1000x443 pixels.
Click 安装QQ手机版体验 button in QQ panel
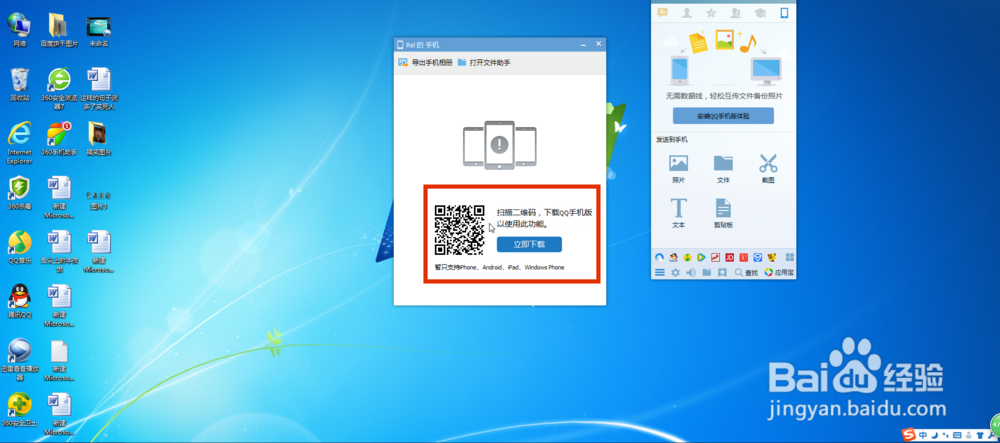pos(723,116)
